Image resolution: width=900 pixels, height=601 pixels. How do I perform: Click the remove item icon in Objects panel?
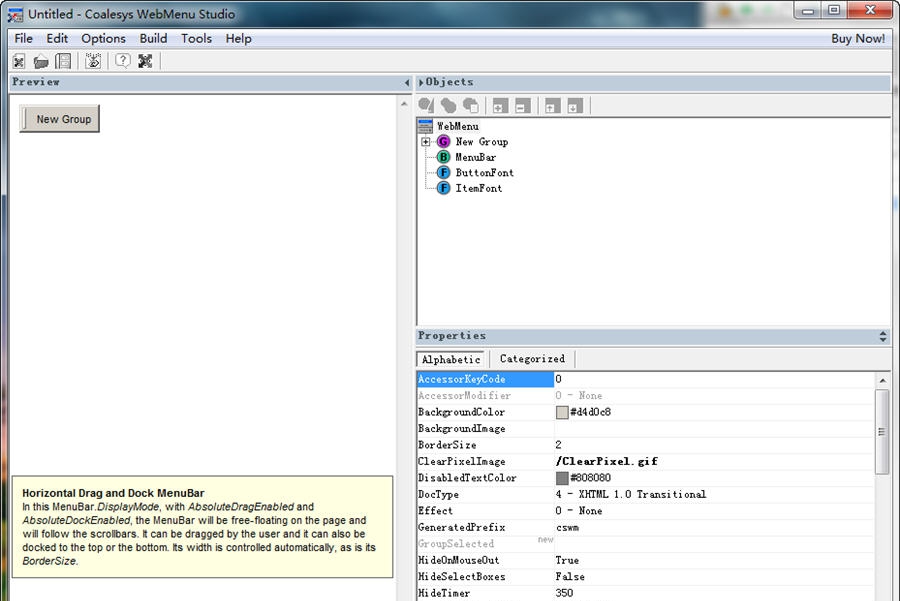point(521,105)
